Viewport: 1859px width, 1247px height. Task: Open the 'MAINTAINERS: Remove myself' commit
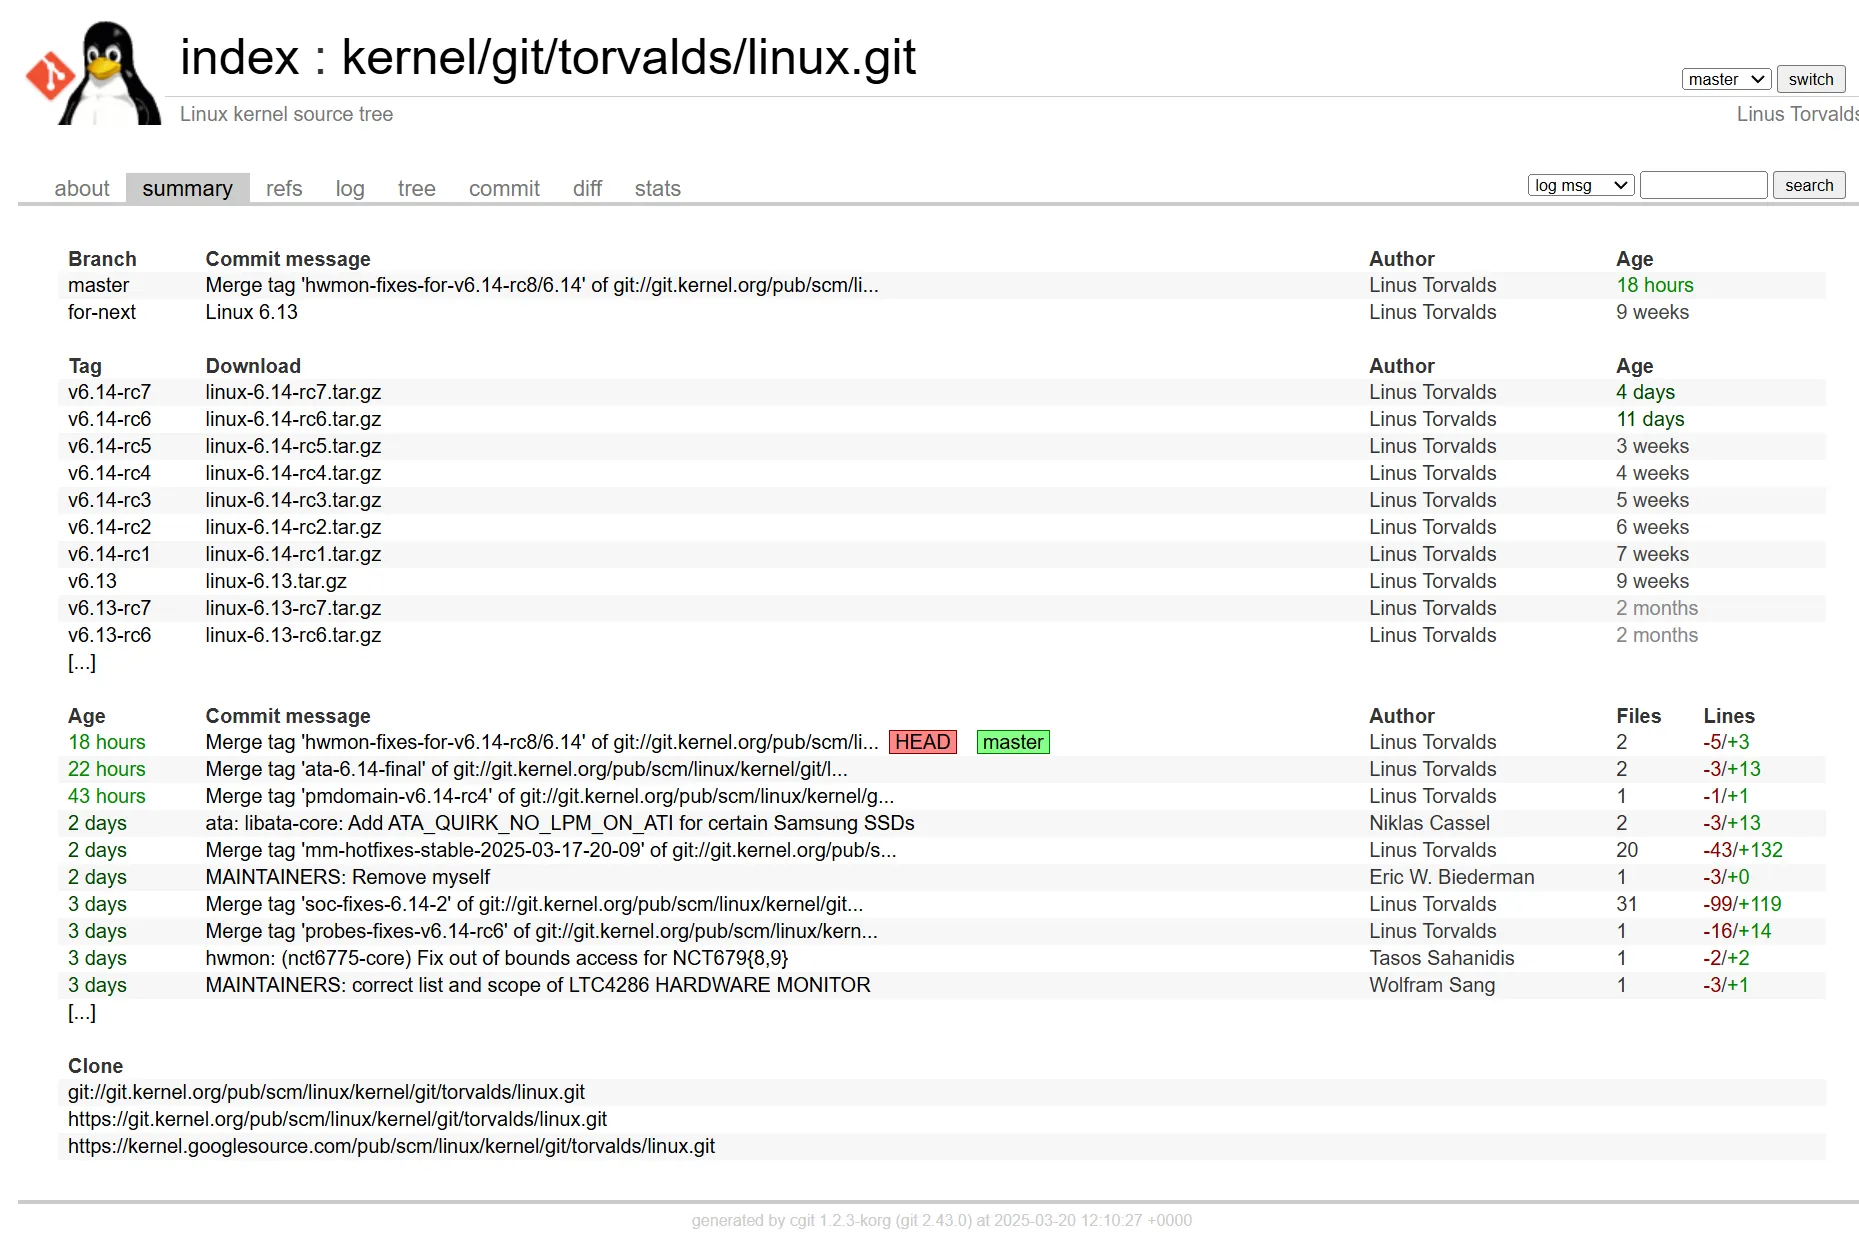pyautogui.click(x=347, y=877)
